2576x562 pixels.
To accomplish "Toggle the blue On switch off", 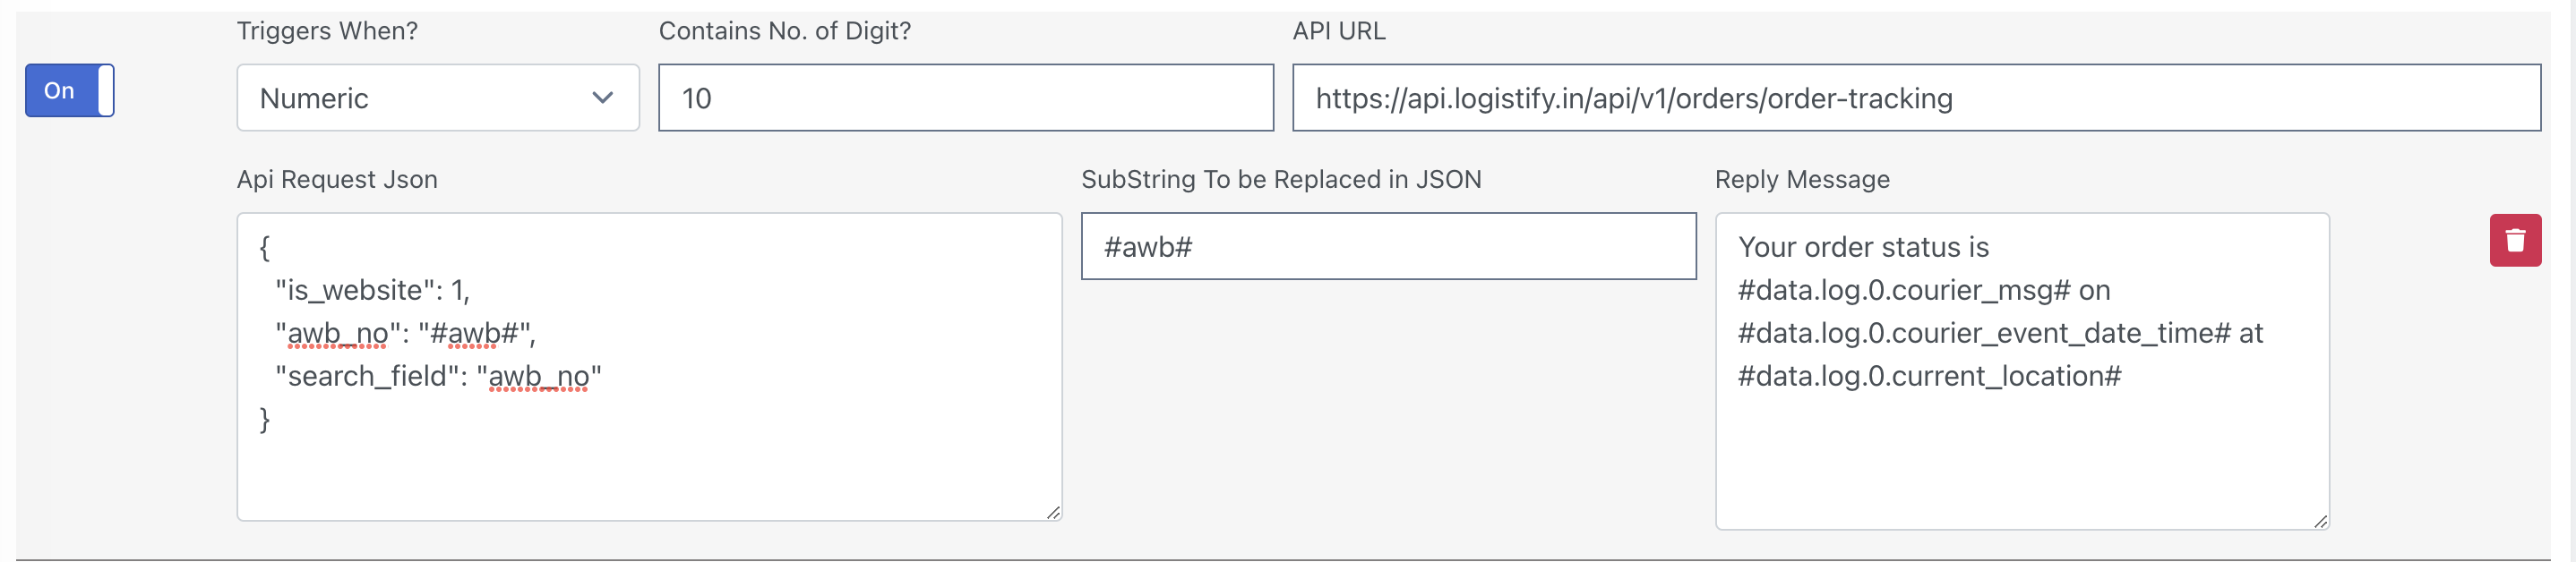I will (69, 90).
